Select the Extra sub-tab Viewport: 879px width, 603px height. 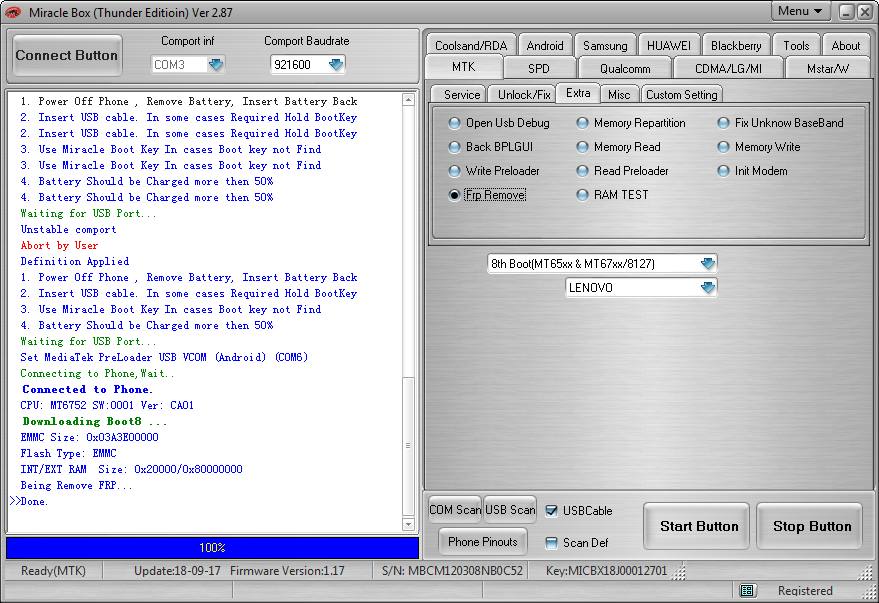coord(578,93)
